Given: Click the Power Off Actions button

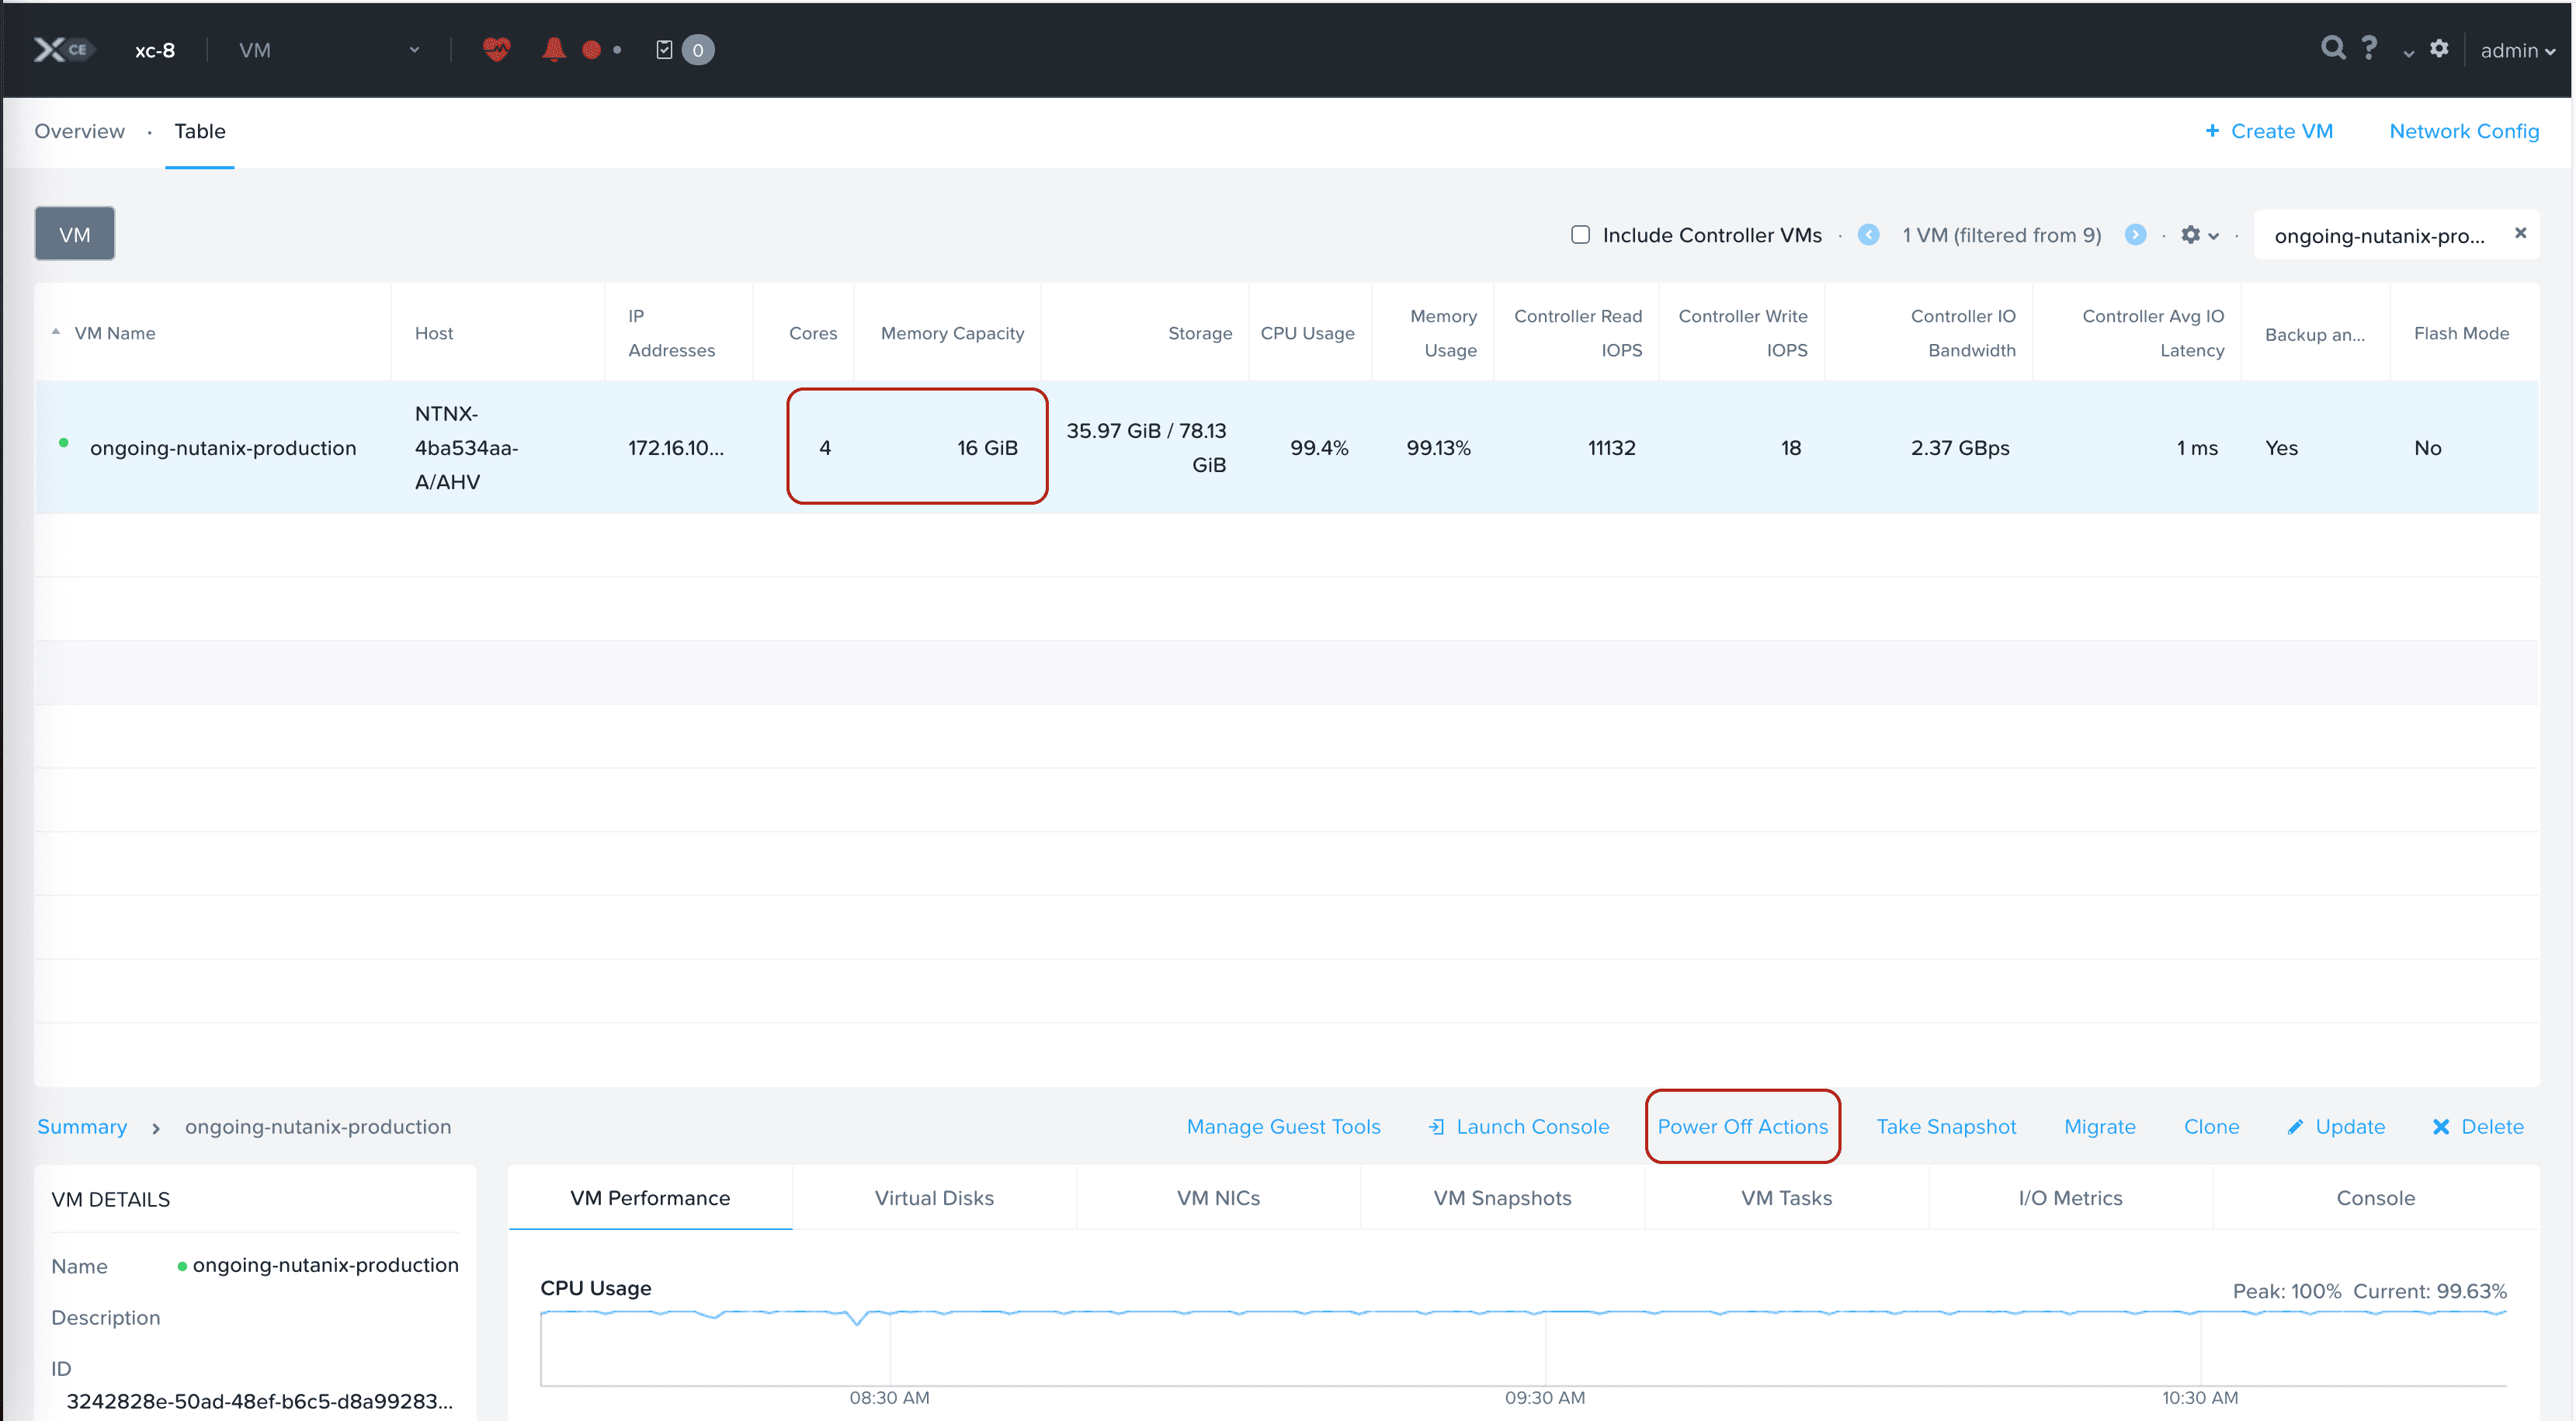Looking at the screenshot, I should coord(1742,1126).
